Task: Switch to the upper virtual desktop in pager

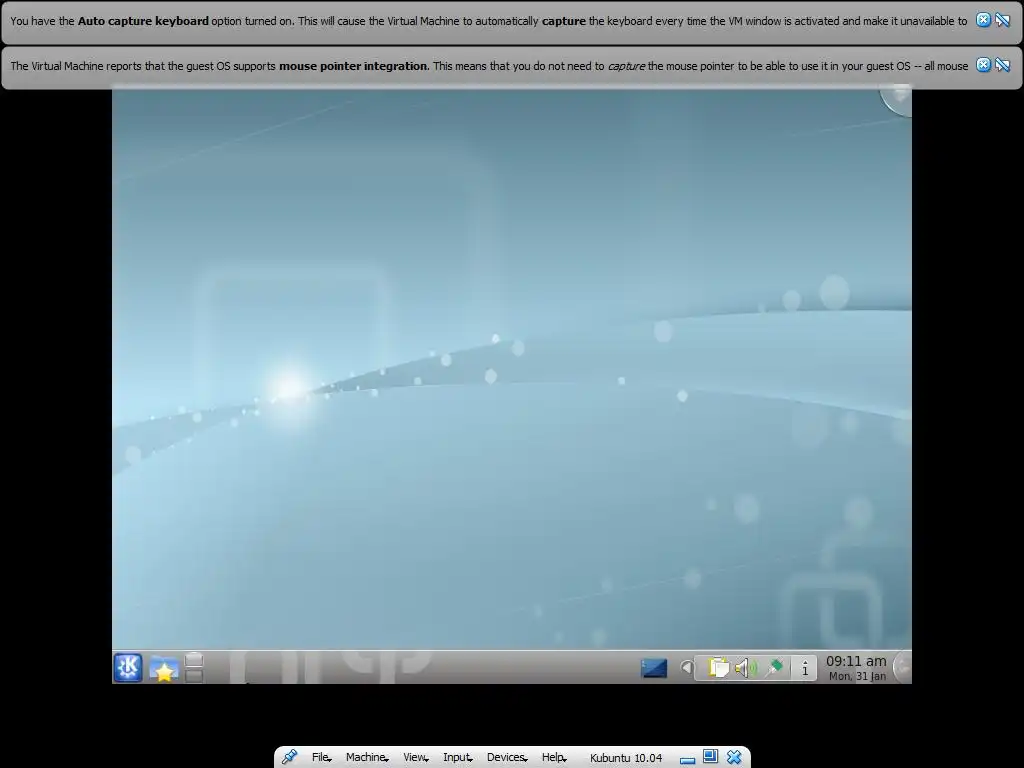Action: click(x=194, y=660)
